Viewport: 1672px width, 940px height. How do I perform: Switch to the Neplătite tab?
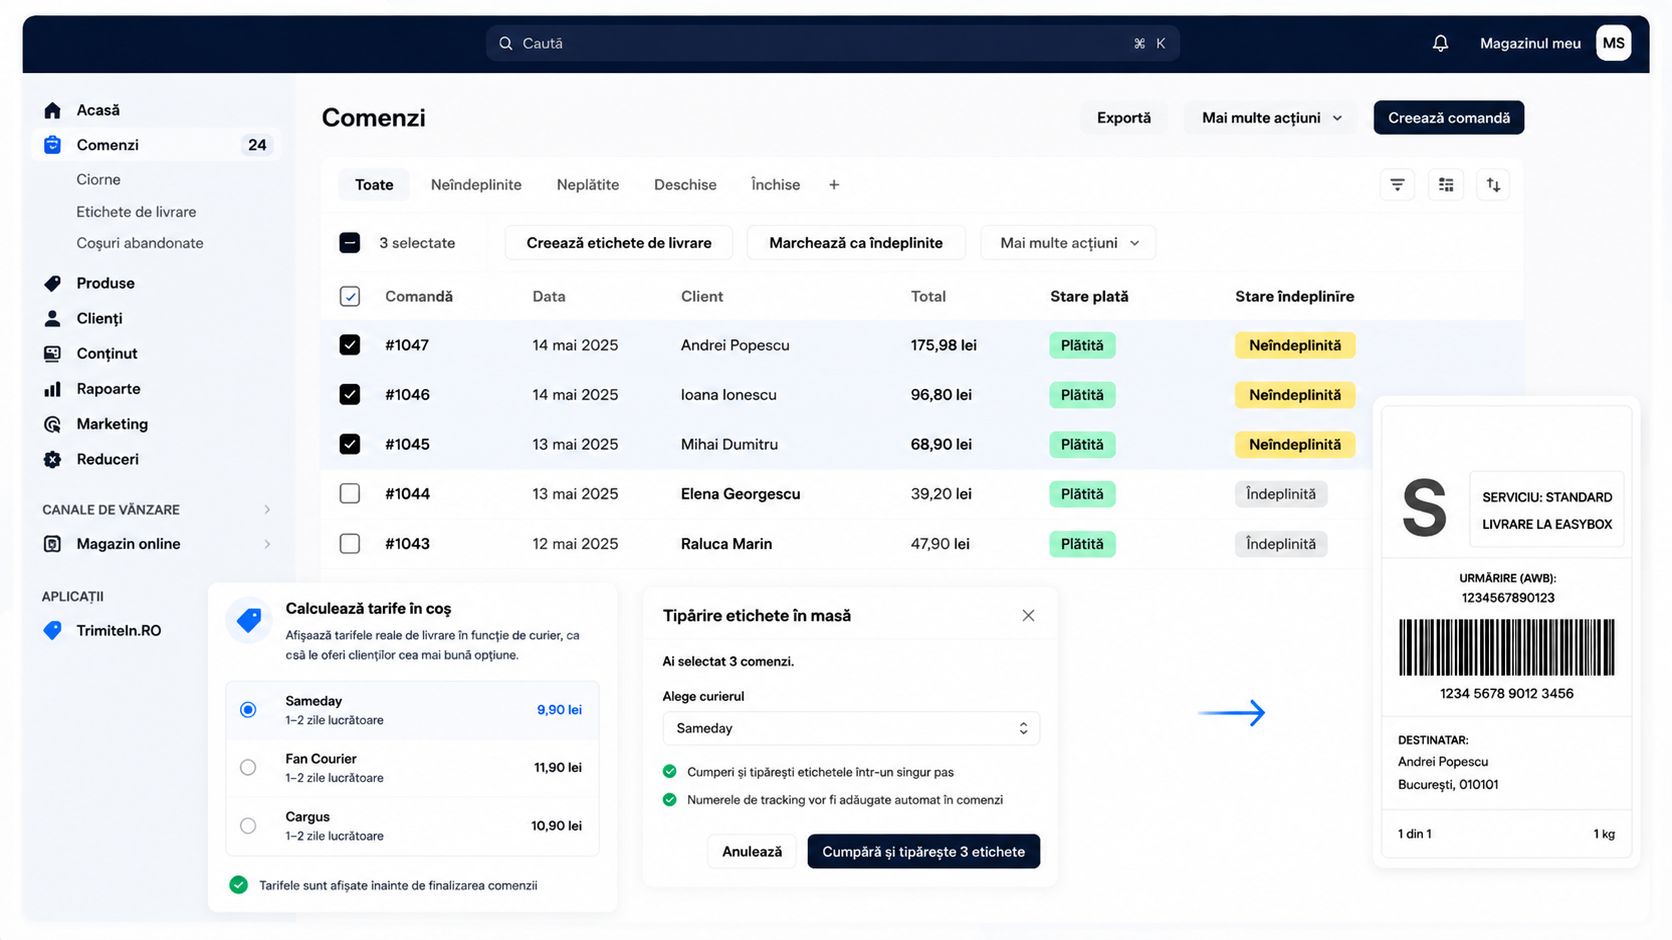pos(588,185)
